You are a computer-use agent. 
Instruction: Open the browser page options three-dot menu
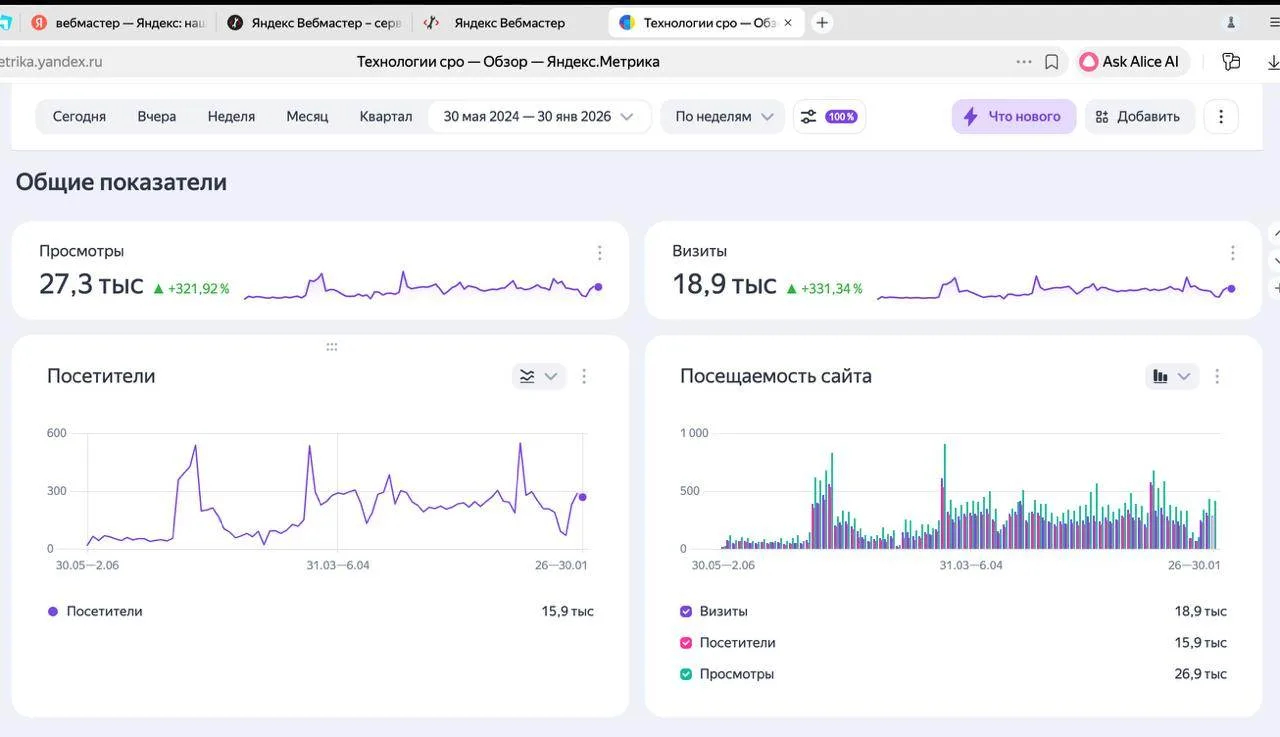click(1024, 62)
